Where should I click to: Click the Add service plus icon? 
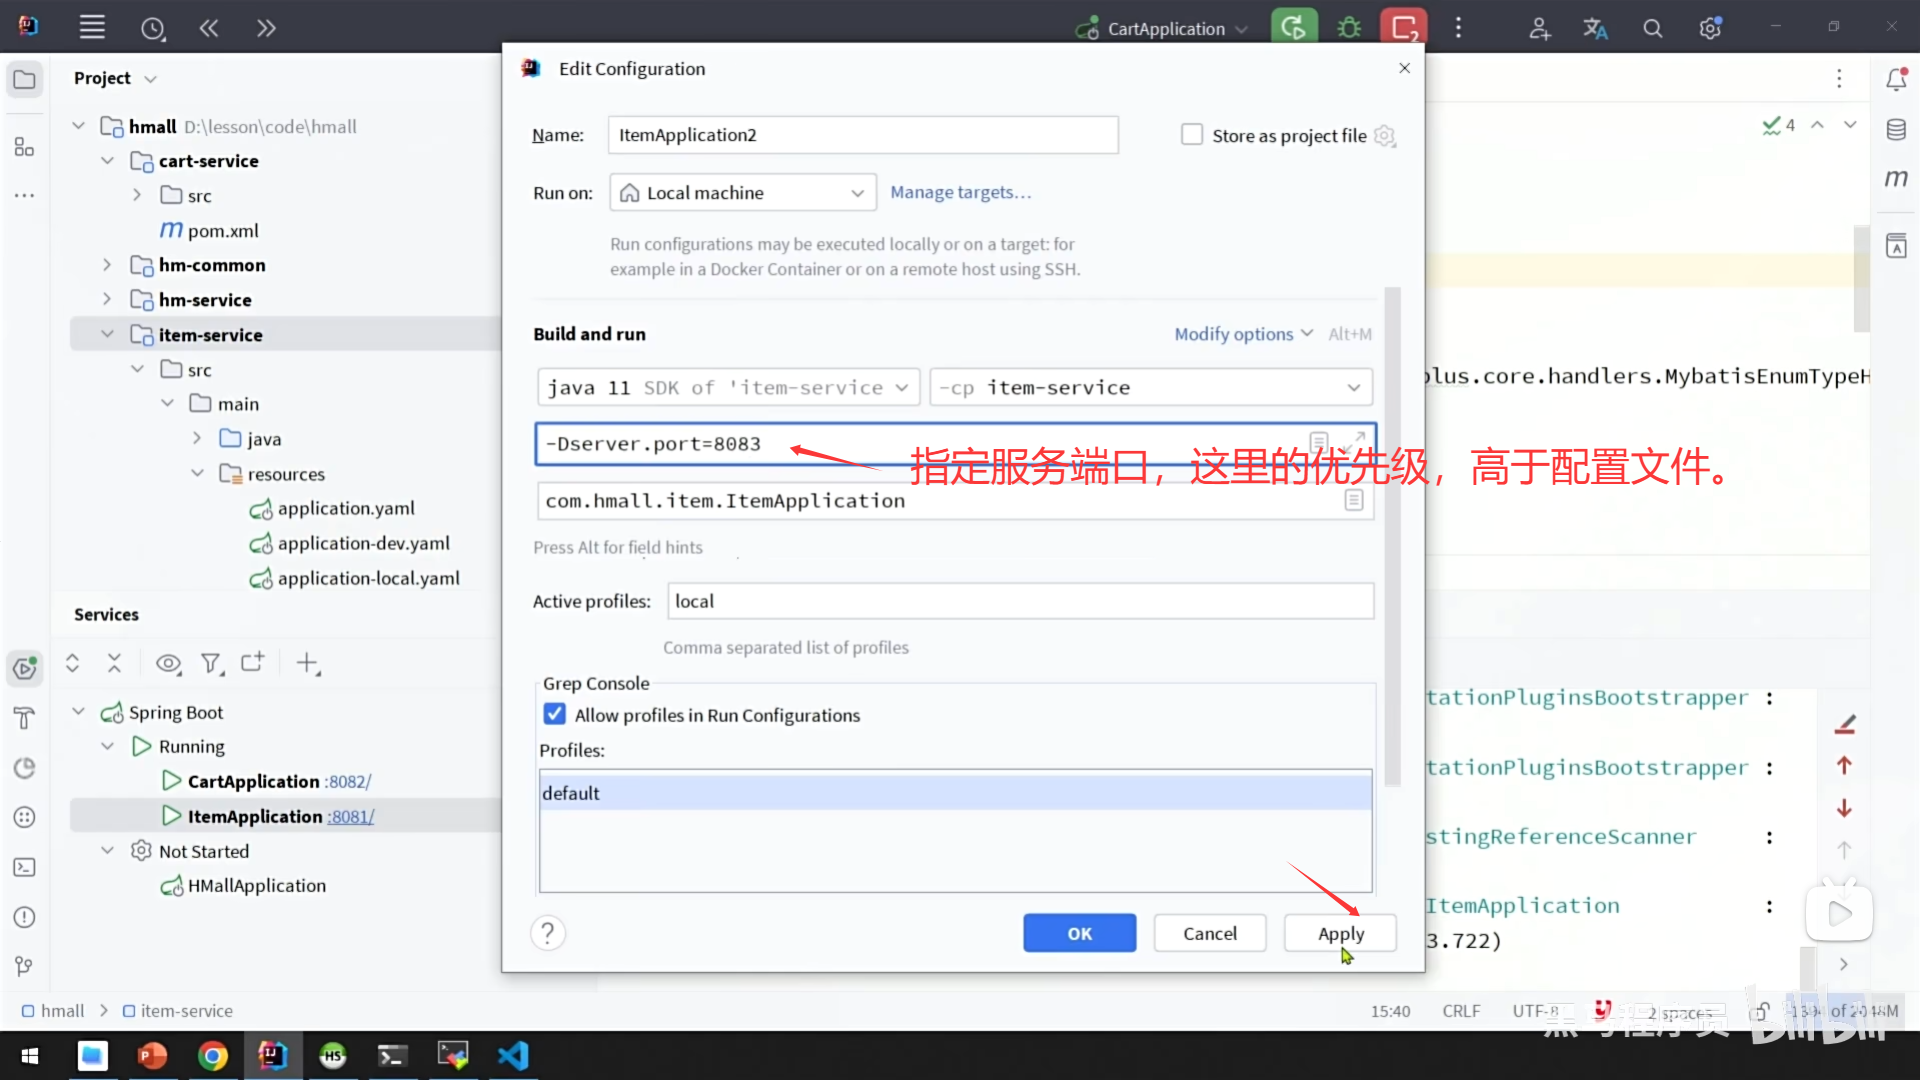click(308, 663)
